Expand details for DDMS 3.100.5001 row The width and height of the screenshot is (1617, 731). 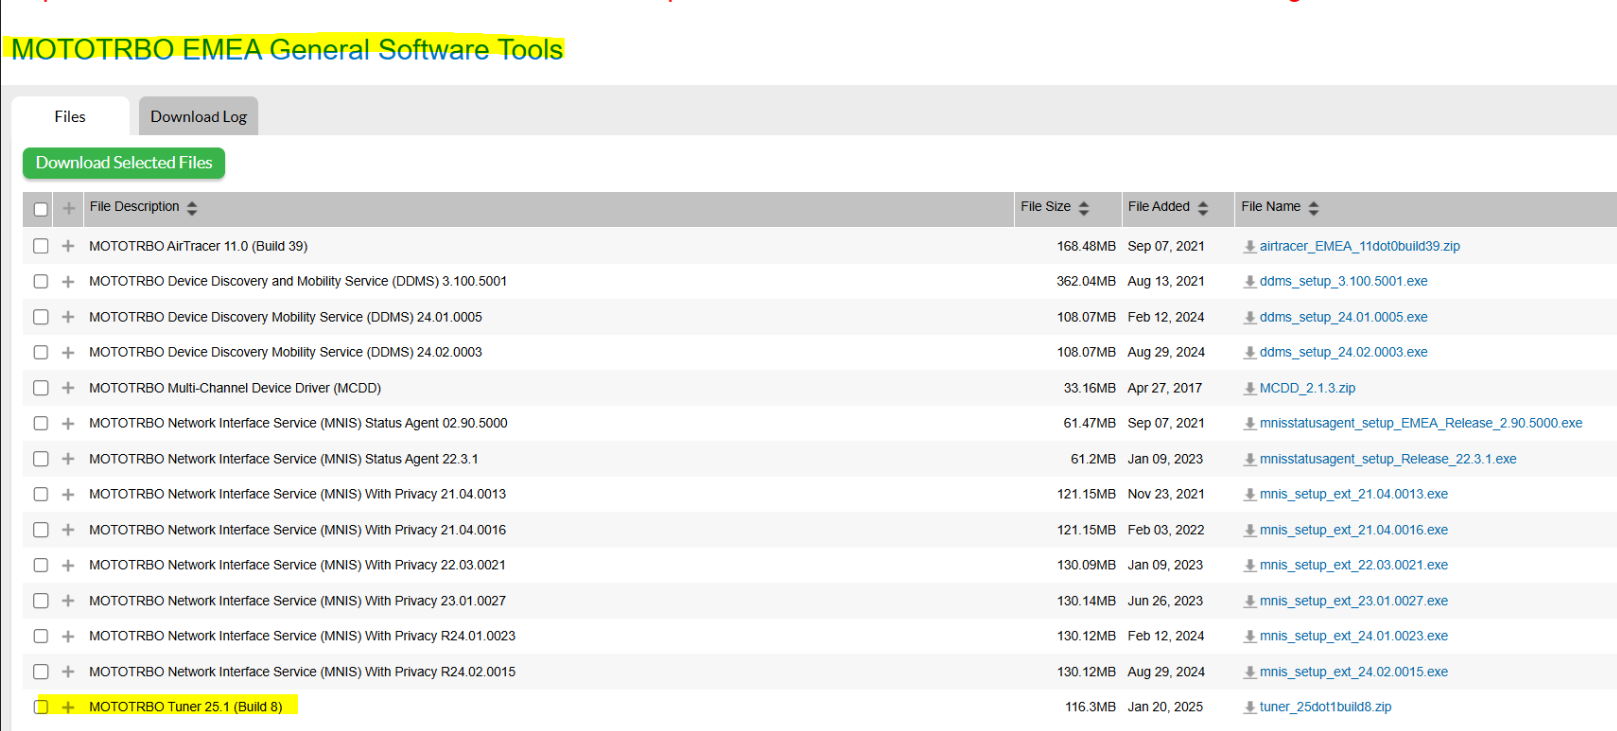pos(68,282)
